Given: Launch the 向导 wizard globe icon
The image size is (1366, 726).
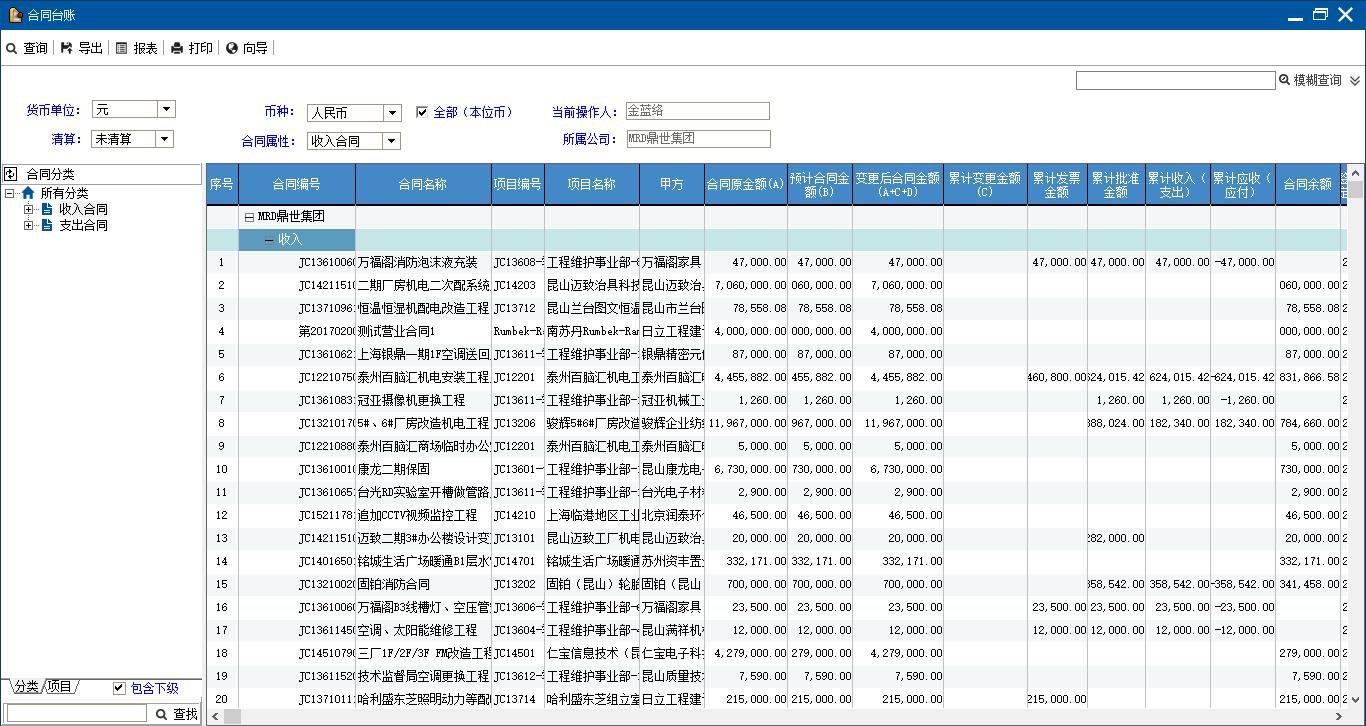Looking at the screenshot, I should pos(232,48).
